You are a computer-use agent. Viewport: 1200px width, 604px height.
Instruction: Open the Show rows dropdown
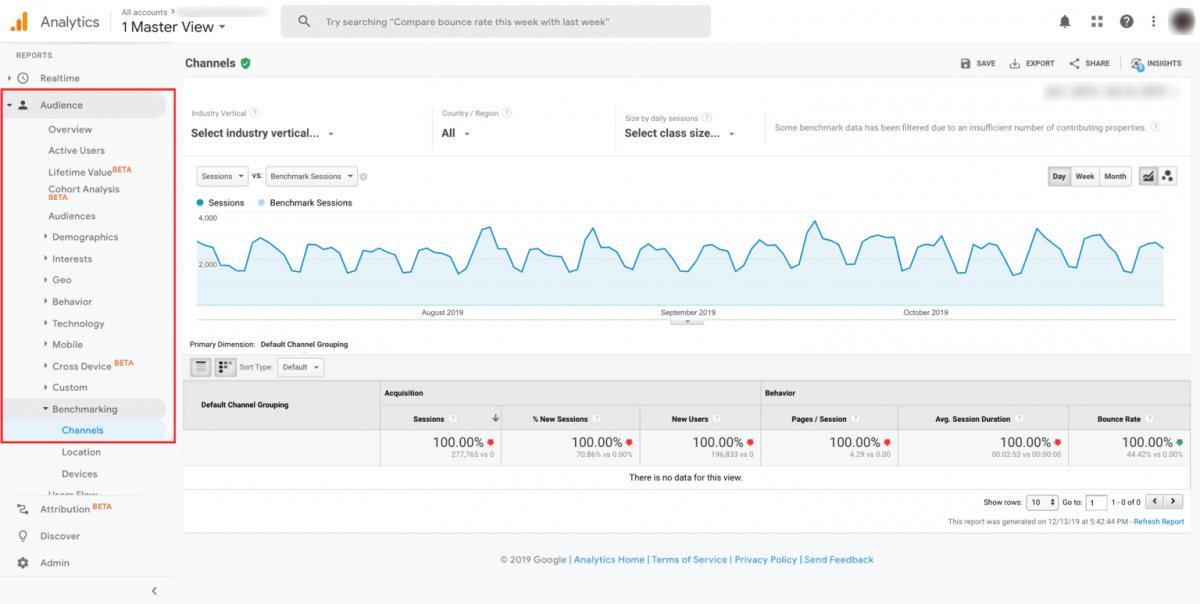(x=1042, y=502)
